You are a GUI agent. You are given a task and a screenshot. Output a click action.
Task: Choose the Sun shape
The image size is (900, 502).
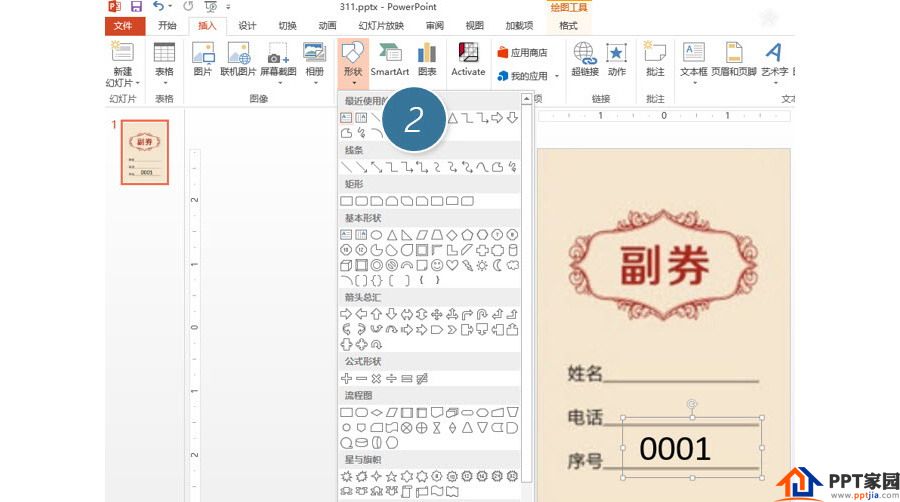(x=482, y=266)
